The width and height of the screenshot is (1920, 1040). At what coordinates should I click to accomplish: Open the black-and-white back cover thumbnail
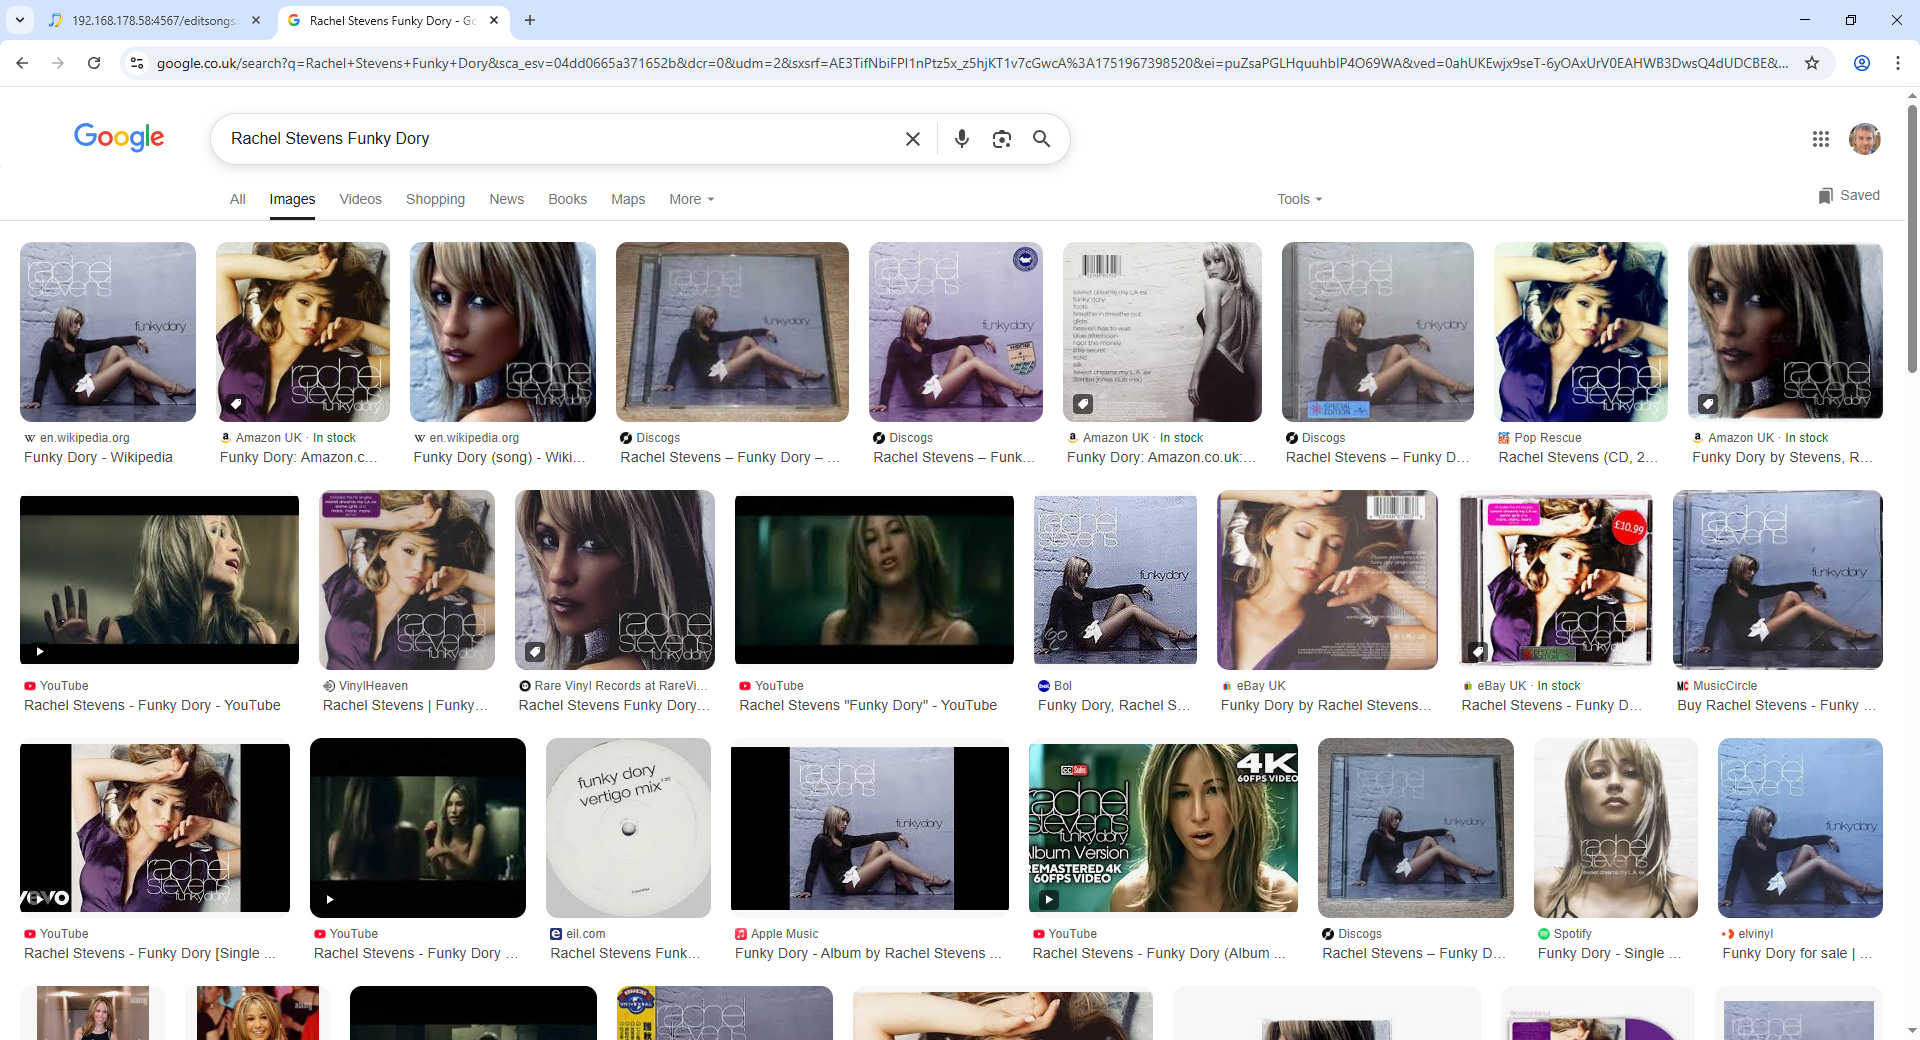point(1162,332)
